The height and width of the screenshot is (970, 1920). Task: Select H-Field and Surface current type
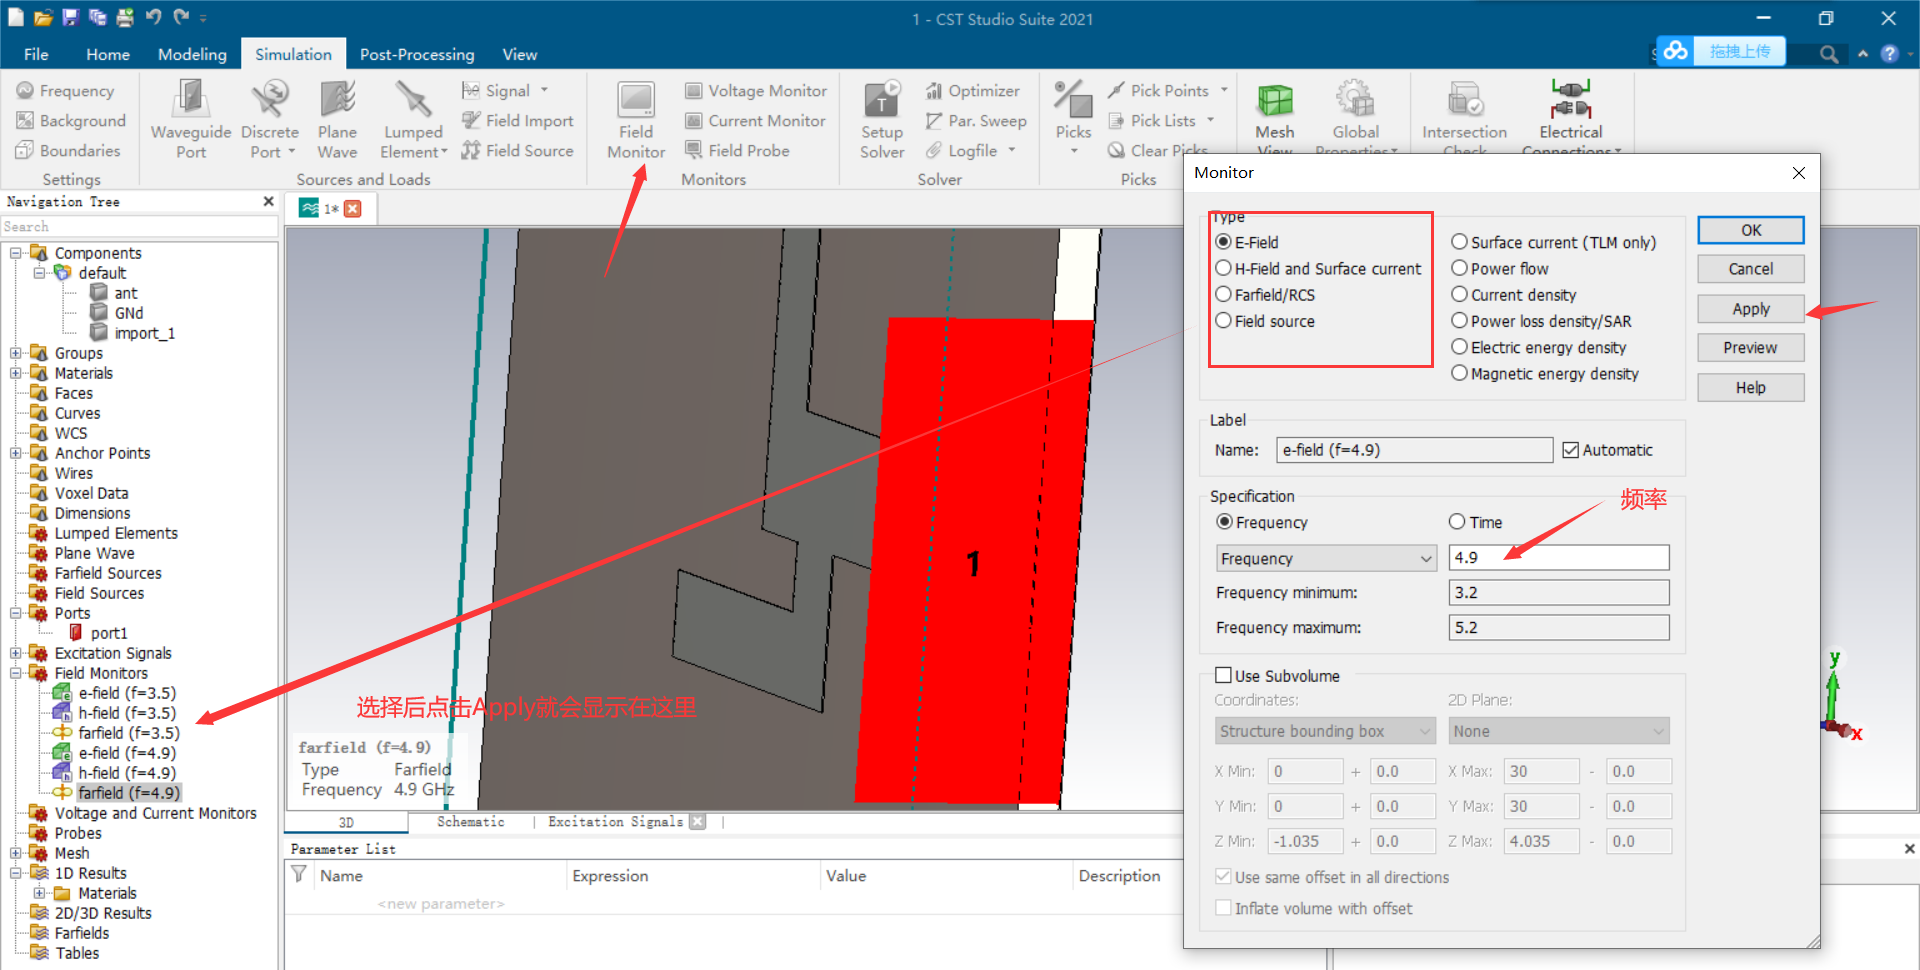1318,268
